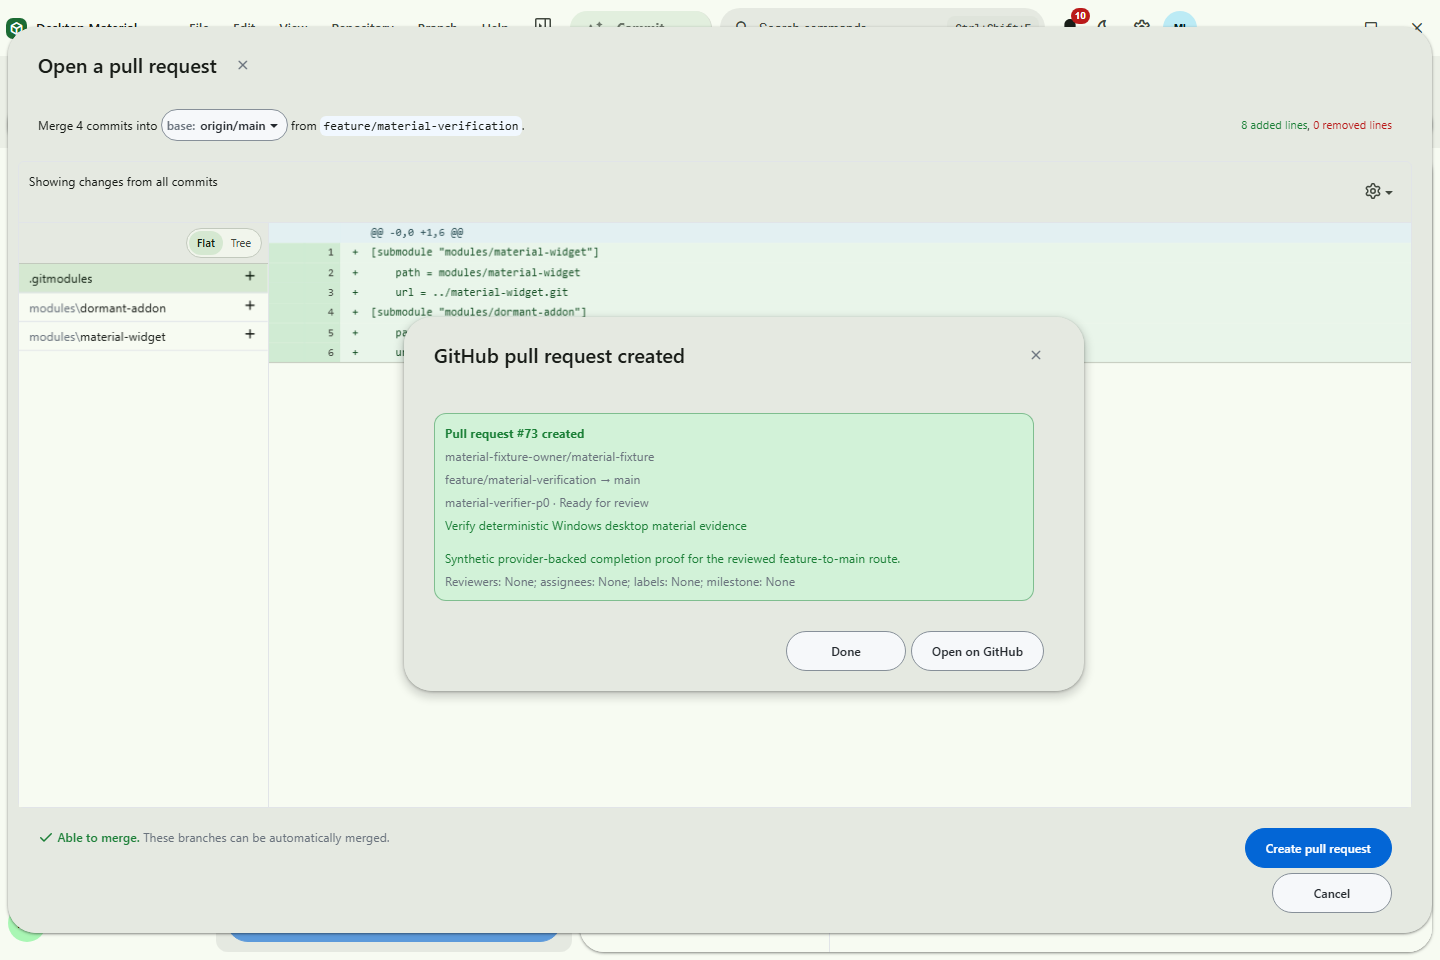This screenshot has width=1440, height=960.
Task: Click the 'Reviewers: None; assignees: None' line
Action: [x=620, y=582]
